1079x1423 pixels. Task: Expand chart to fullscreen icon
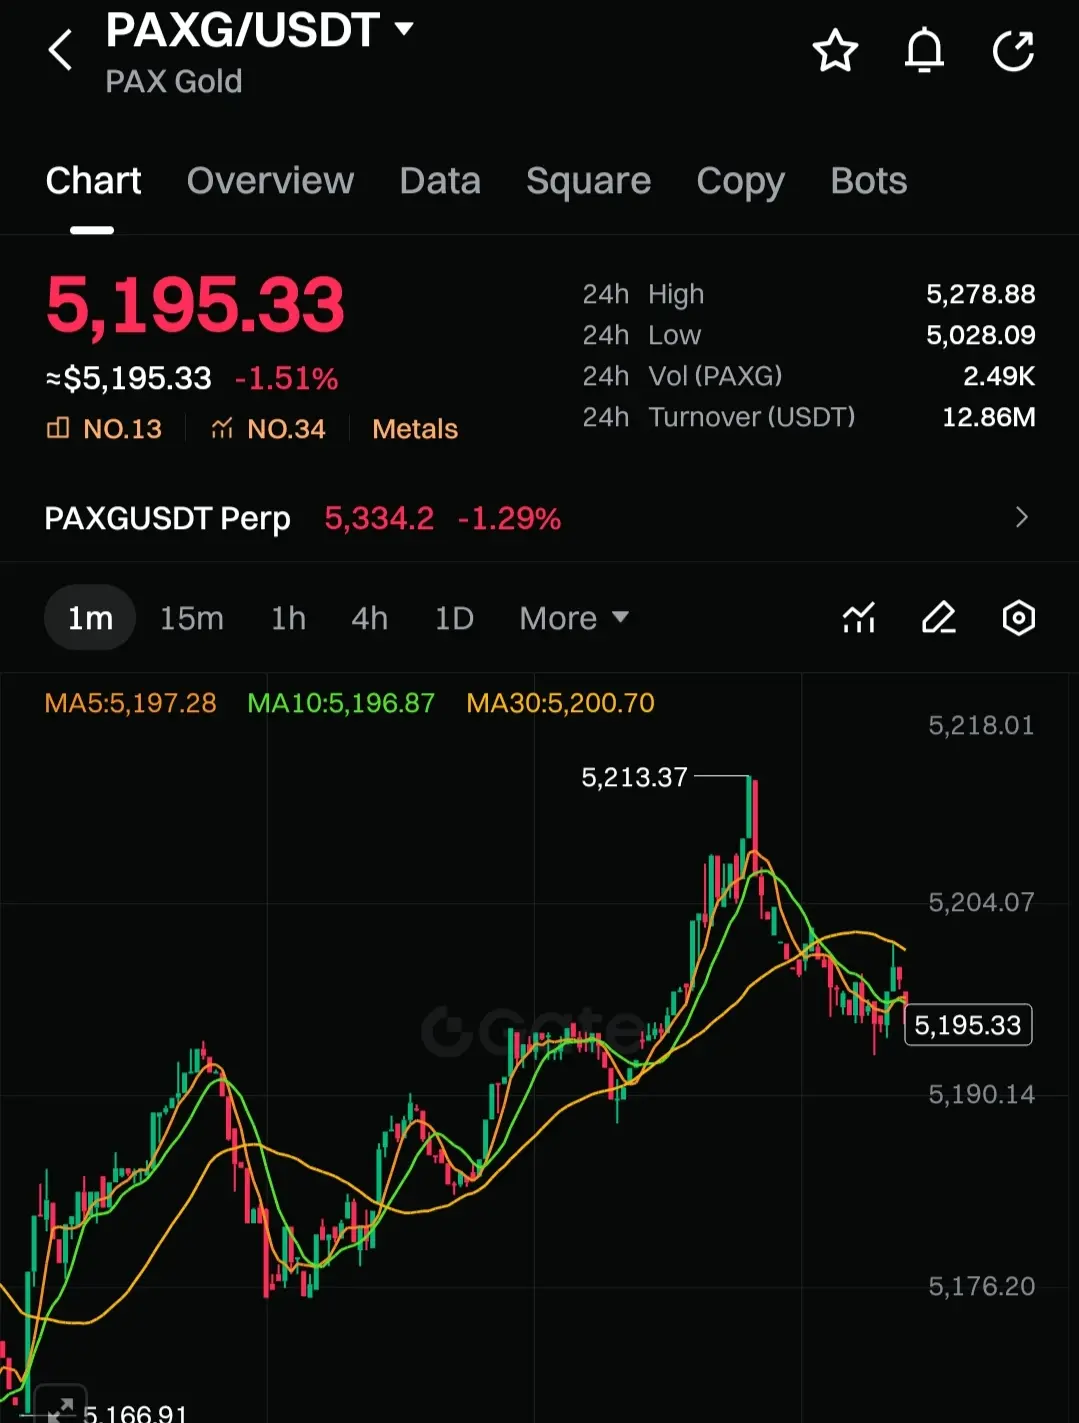[x=60, y=1408]
